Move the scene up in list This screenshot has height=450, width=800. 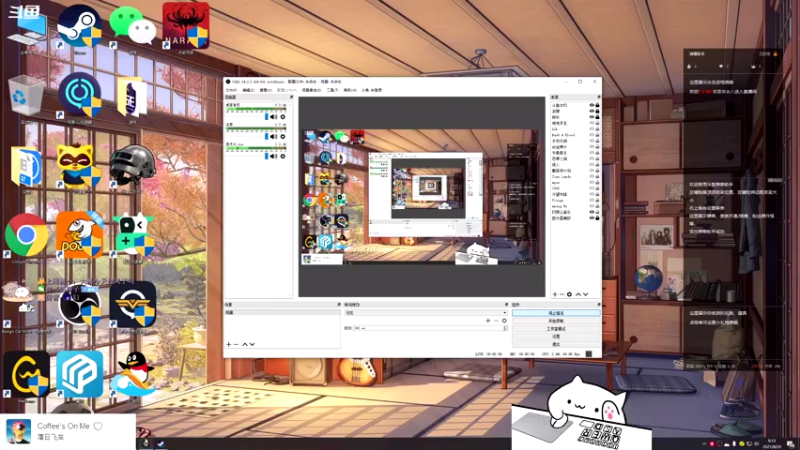click(244, 344)
